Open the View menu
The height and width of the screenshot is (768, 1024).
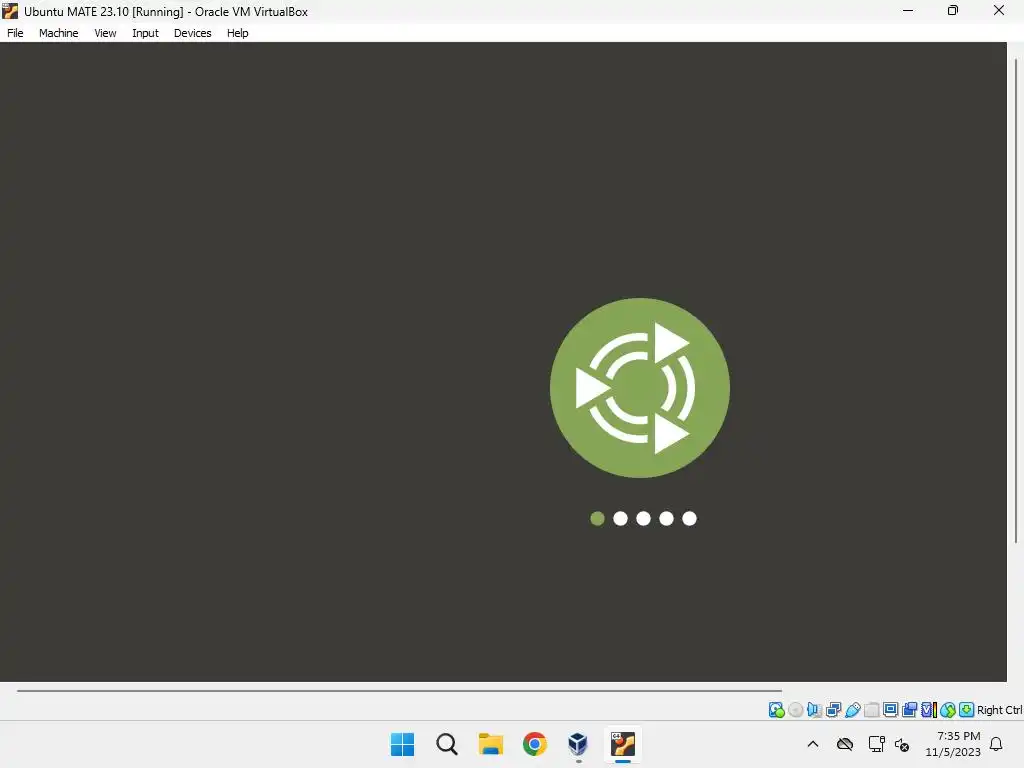point(105,33)
